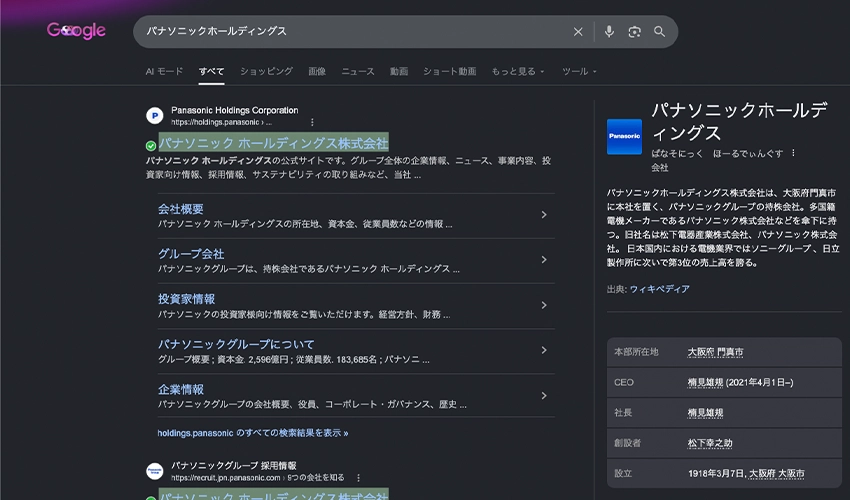Image resolution: width=850 pixels, height=500 pixels.
Task: Start voice search with the microphone icon
Action: (x=609, y=32)
